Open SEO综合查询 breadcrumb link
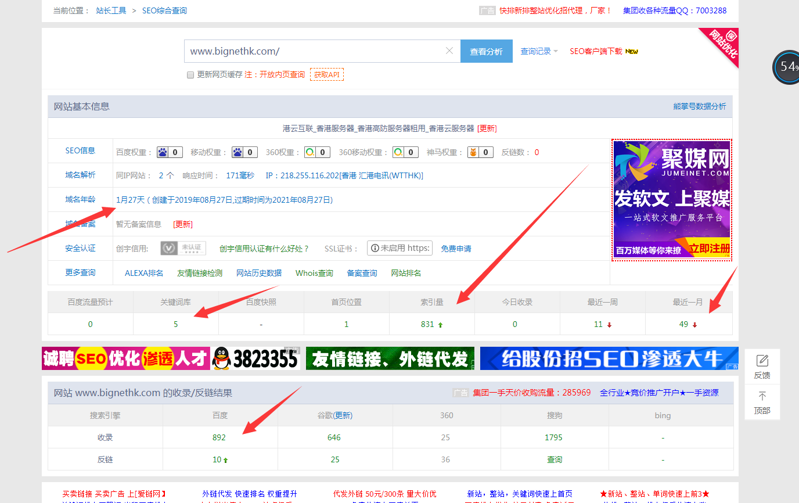Viewport: 799px width, 503px height. (x=164, y=11)
